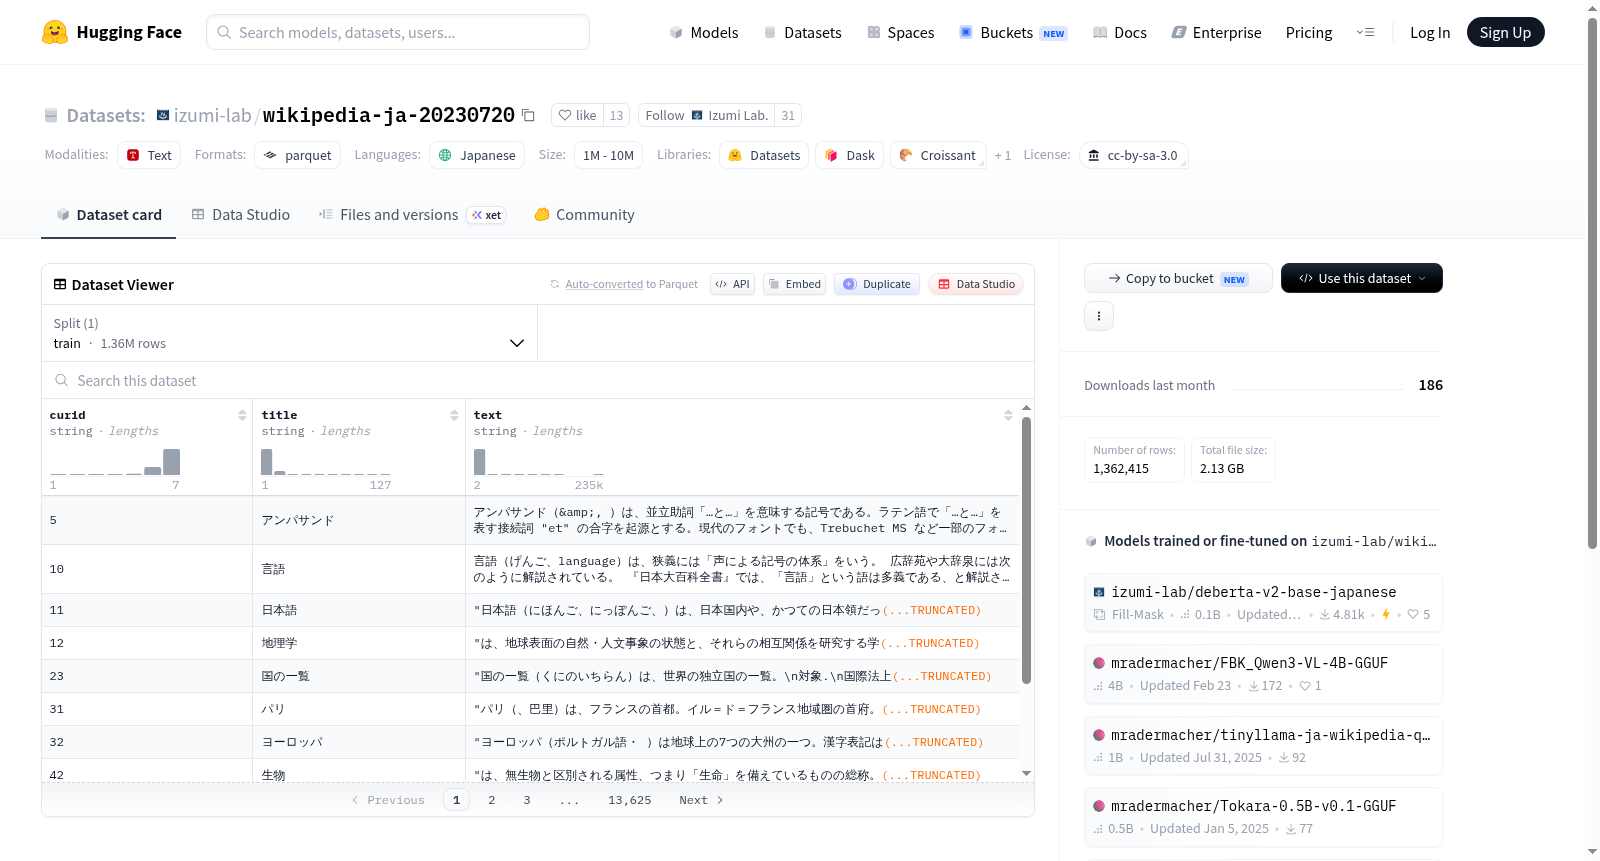
Task: Open Docs in the top navigation
Action: tap(1119, 32)
